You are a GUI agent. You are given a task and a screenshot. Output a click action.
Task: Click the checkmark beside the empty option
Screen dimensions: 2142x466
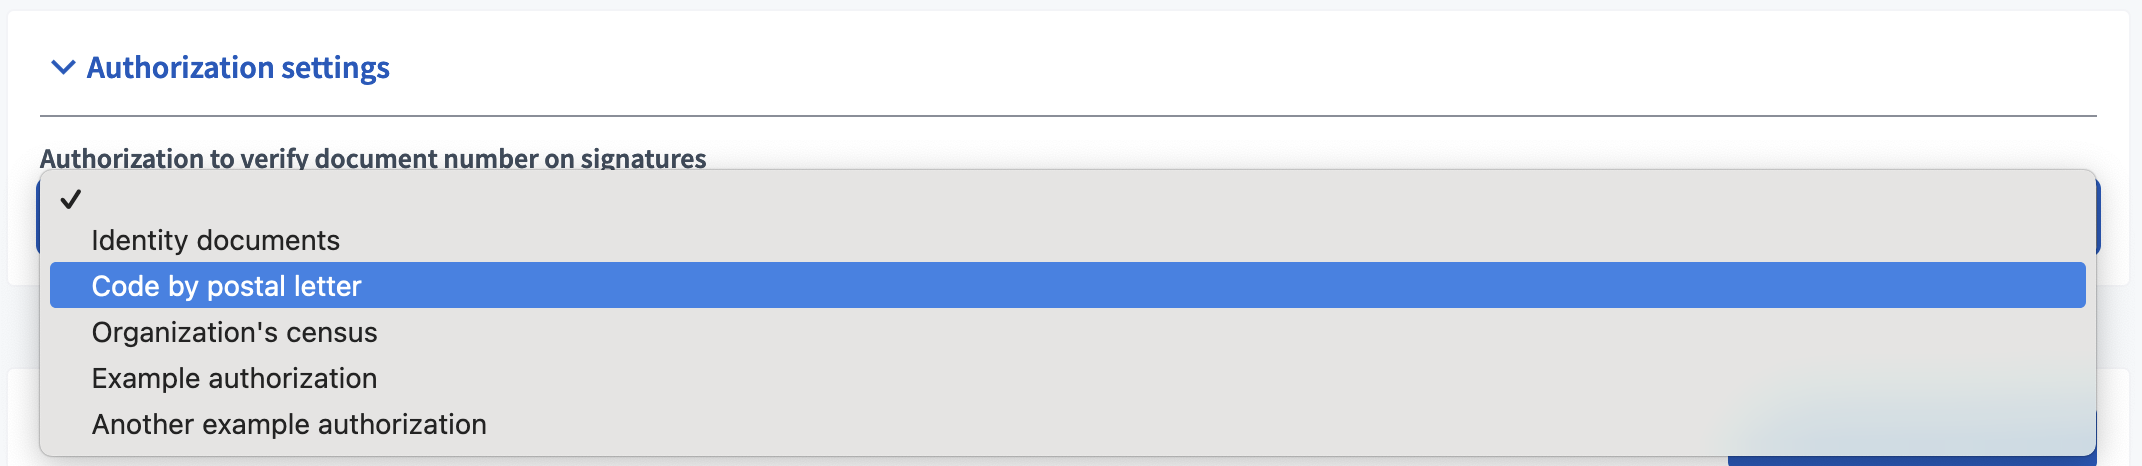(x=70, y=199)
